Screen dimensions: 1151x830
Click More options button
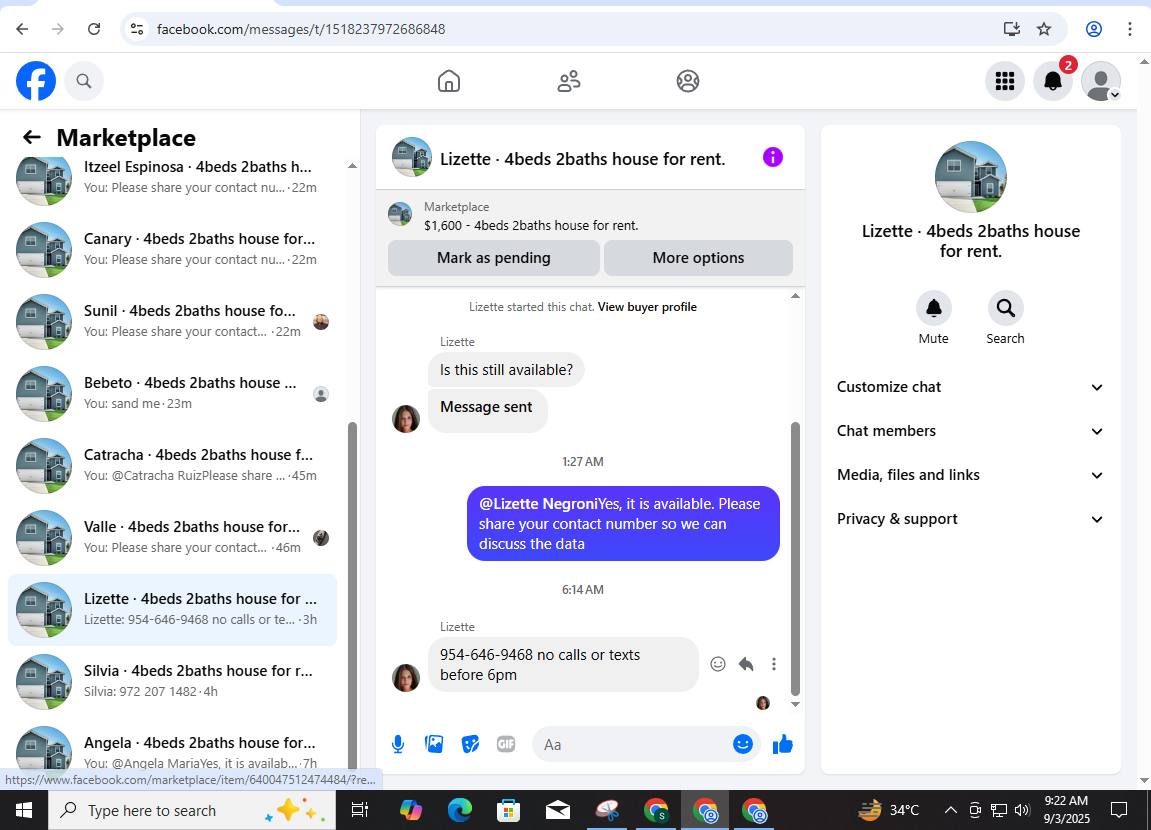click(x=698, y=258)
